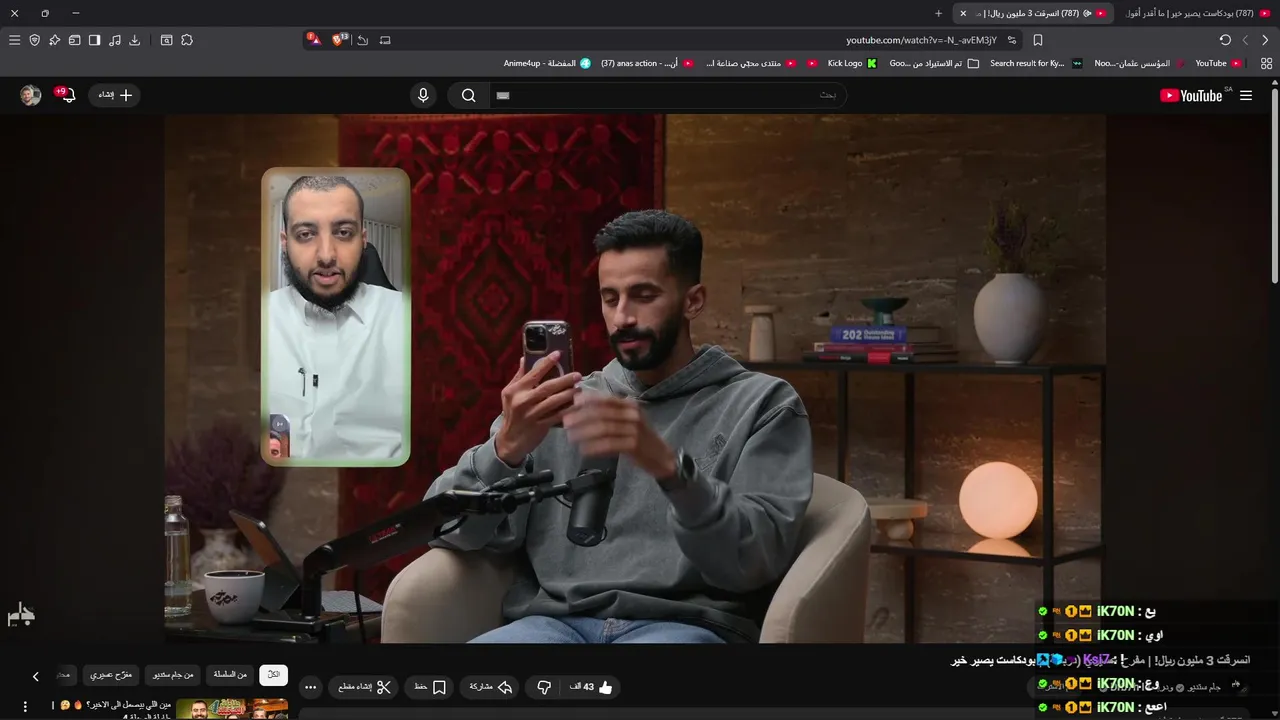Create a clip 'إنشاء مقطع'
This screenshot has height=720, width=1280.
coord(364,687)
